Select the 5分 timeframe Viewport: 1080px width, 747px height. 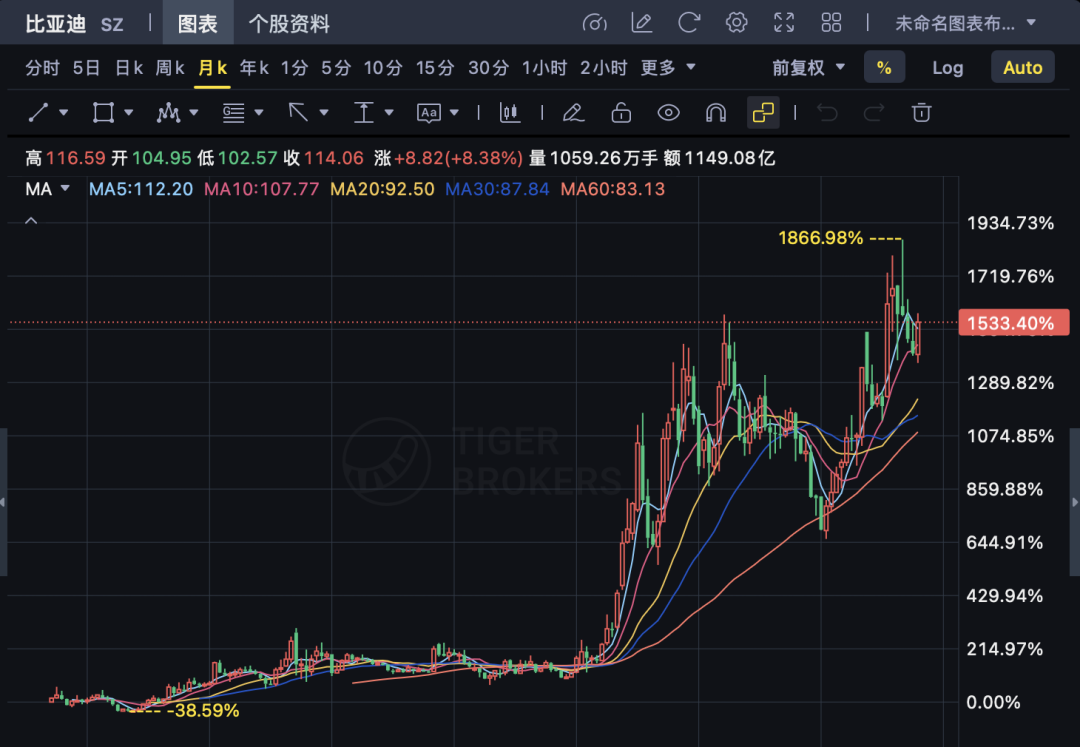[336, 67]
